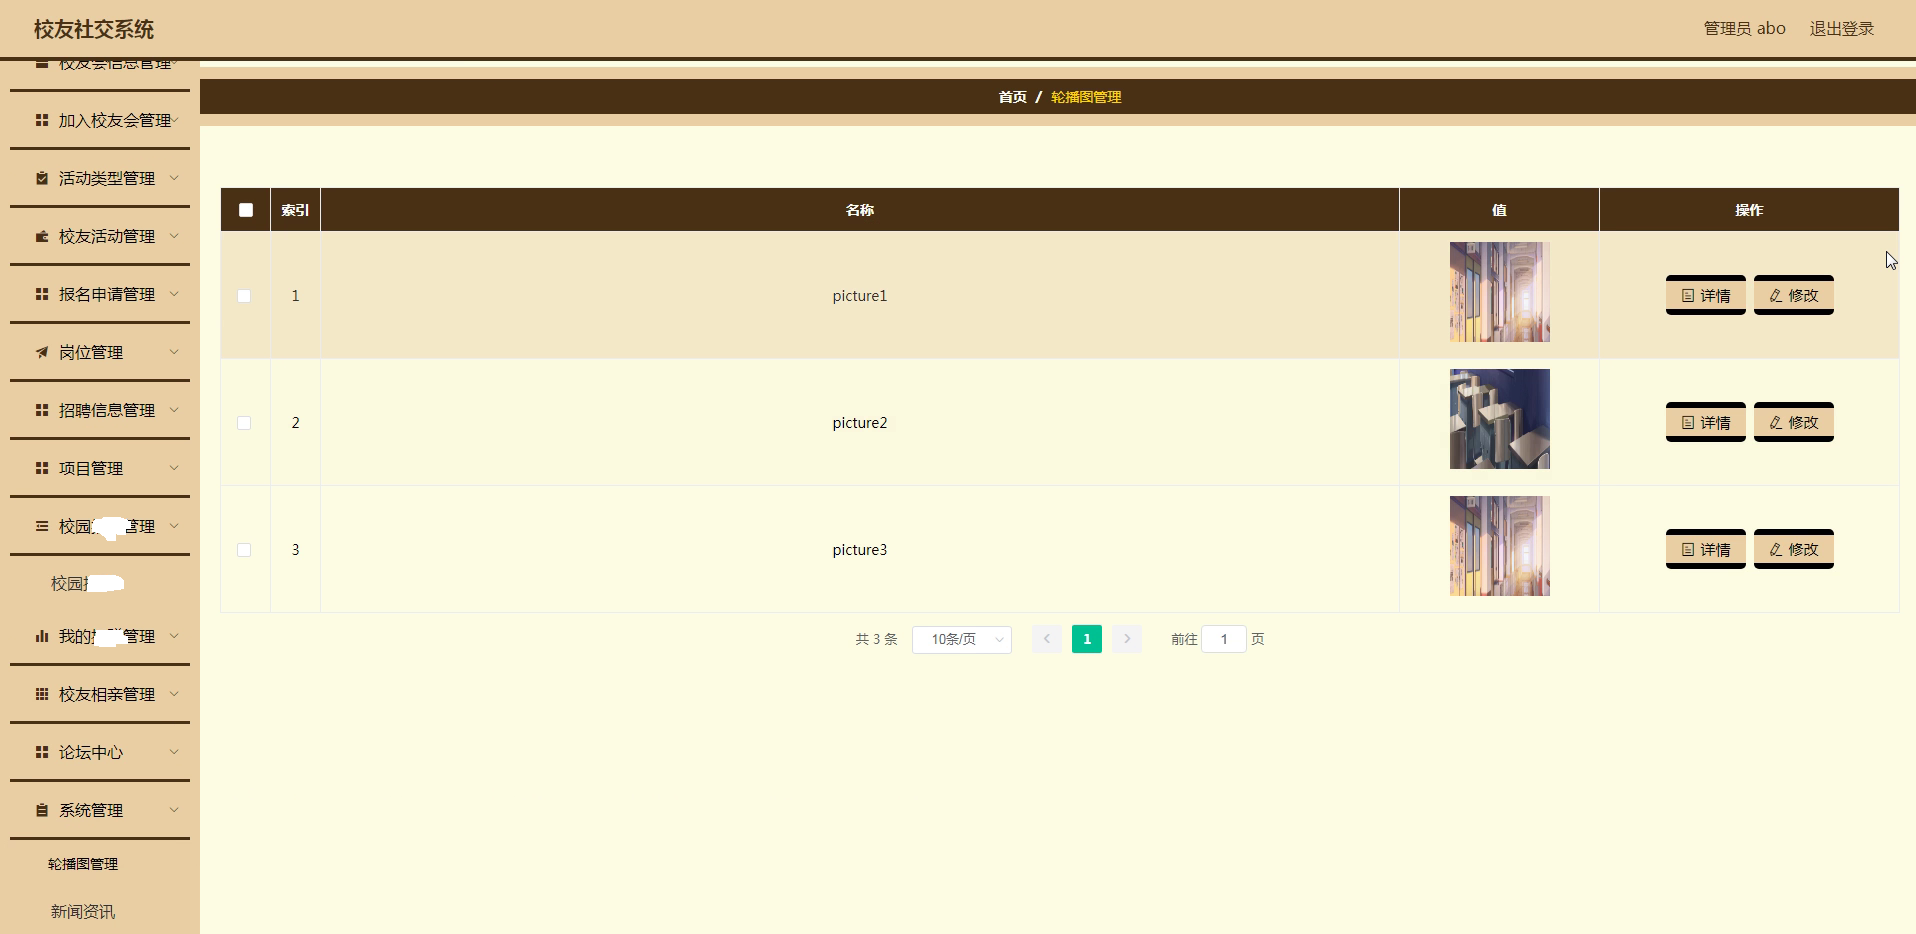
Task: Click the 管理员 abo user label
Action: pos(1745,28)
